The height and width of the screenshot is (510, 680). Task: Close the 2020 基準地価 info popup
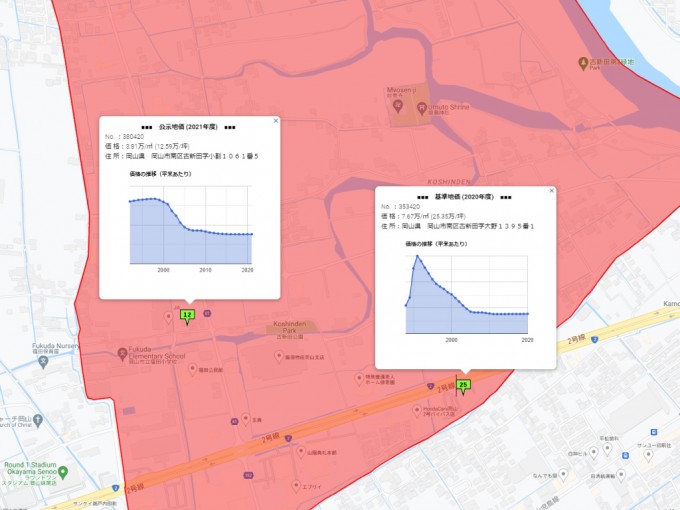(551, 190)
